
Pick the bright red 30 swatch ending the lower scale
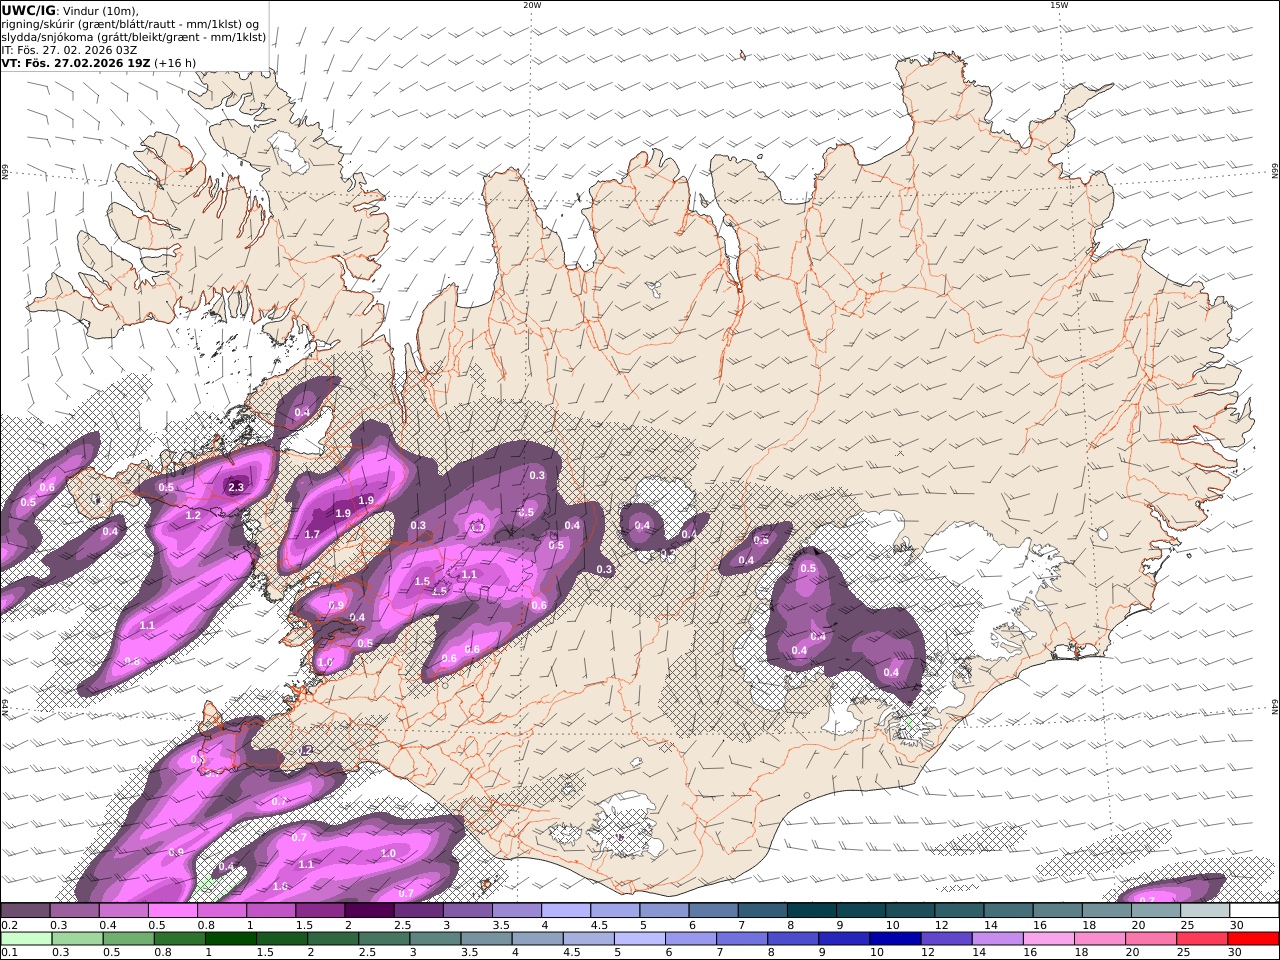click(1253, 939)
